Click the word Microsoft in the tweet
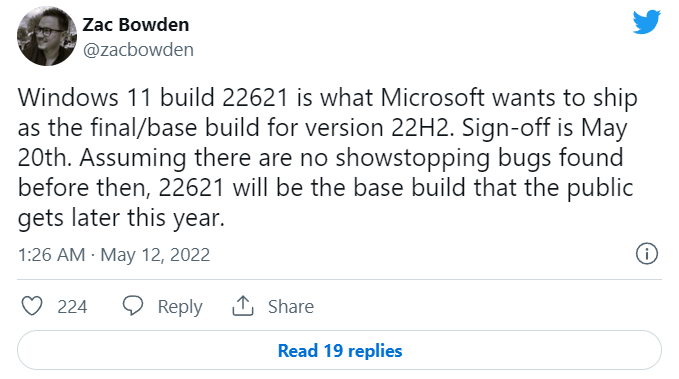 [x=433, y=97]
